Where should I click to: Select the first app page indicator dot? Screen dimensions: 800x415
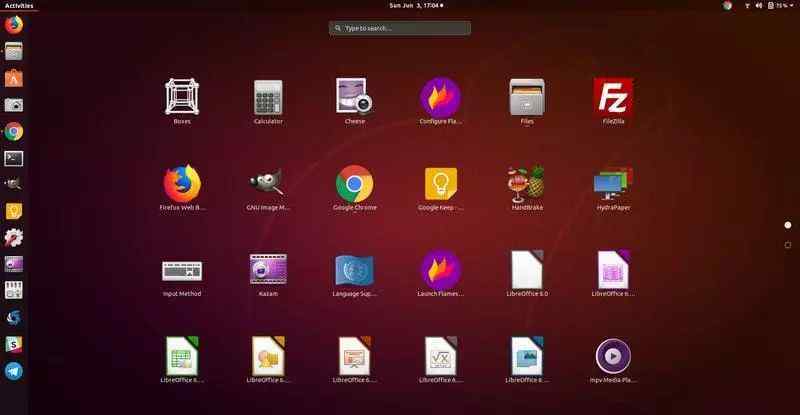tap(788, 225)
